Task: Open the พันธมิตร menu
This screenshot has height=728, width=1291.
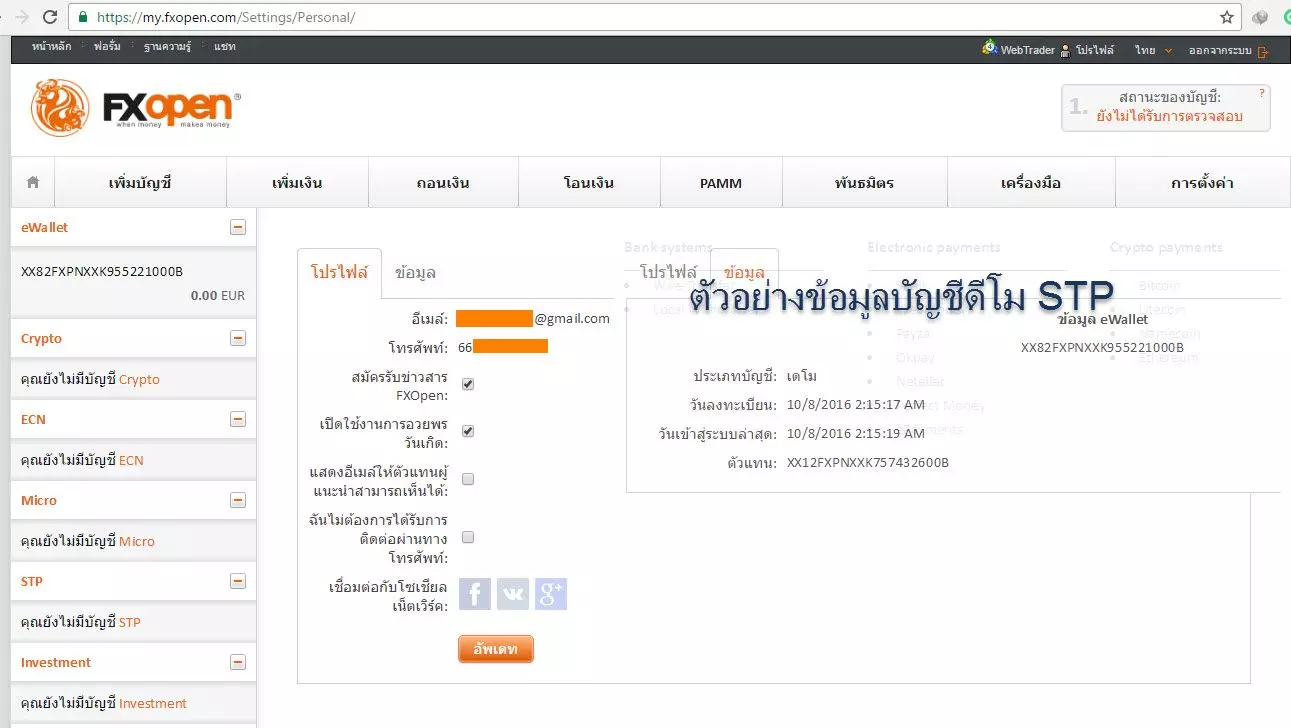Action: click(864, 183)
